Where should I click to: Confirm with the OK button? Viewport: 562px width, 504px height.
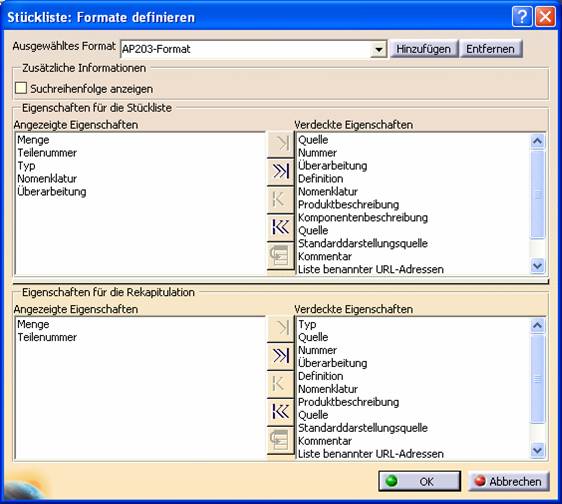[x=420, y=481]
